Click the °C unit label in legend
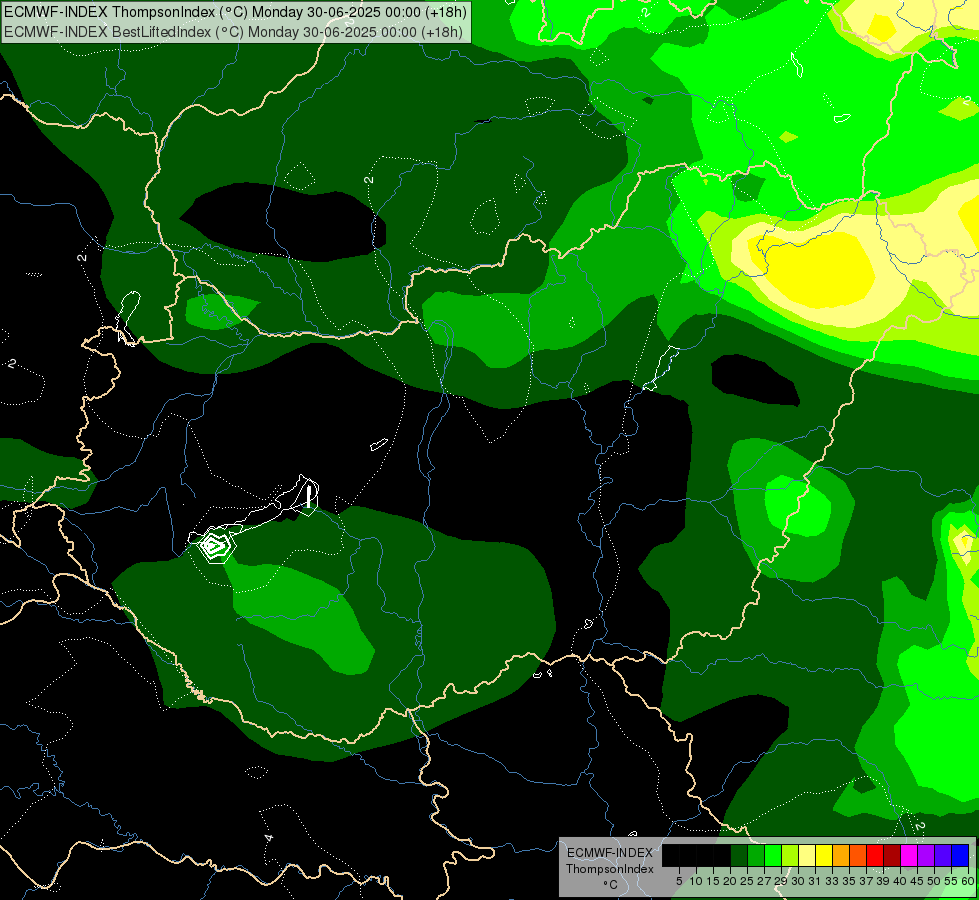The image size is (979, 900). (x=610, y=884)
